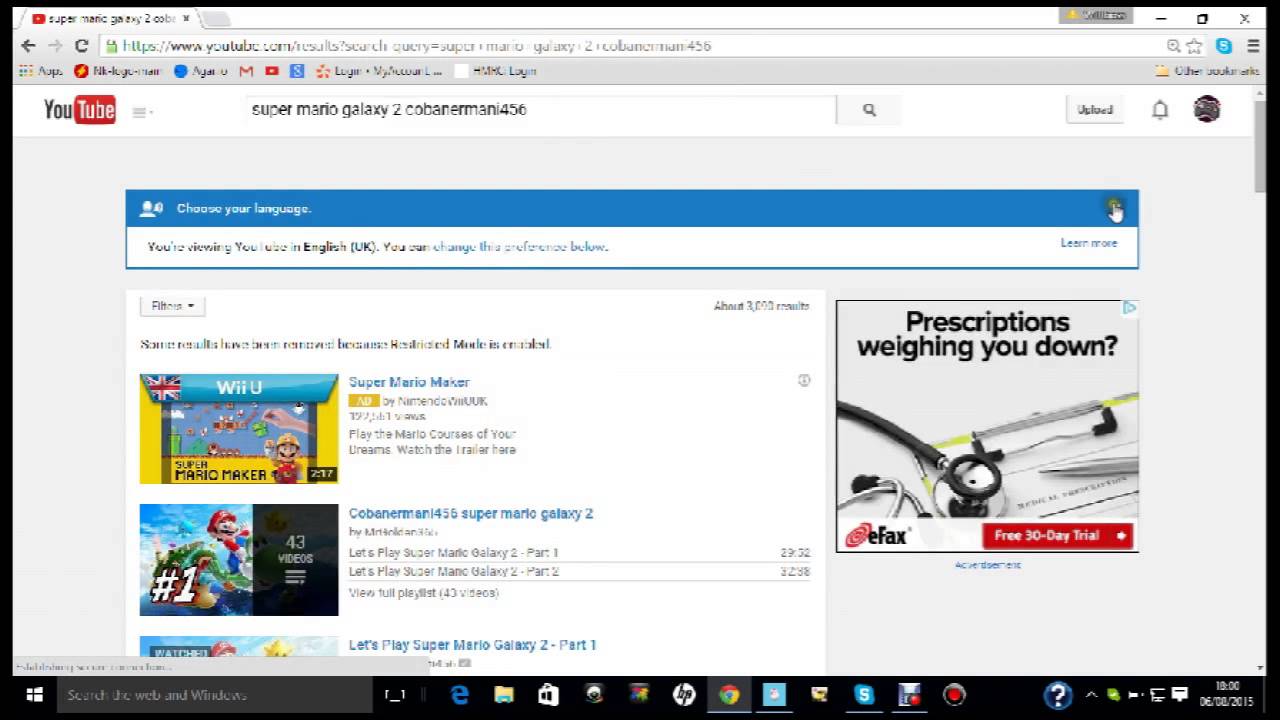Close the YouTube browser tab
The width and height of the screenshot is (1280, 720).
(186, 18)
